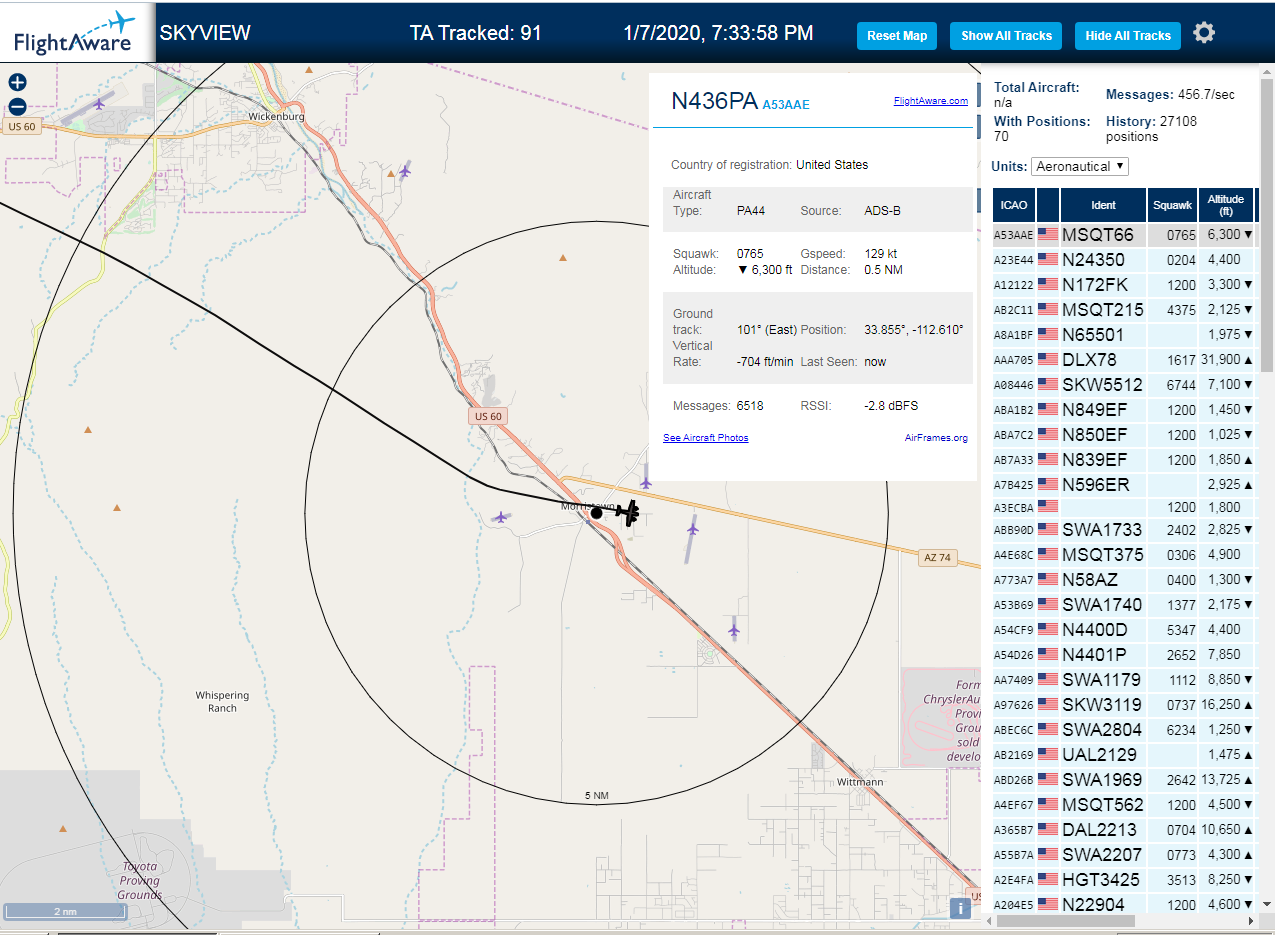Screen dimensions: 1275x935
Task: Click the US flag in MSQT66 row
Action: point(1048,235)
